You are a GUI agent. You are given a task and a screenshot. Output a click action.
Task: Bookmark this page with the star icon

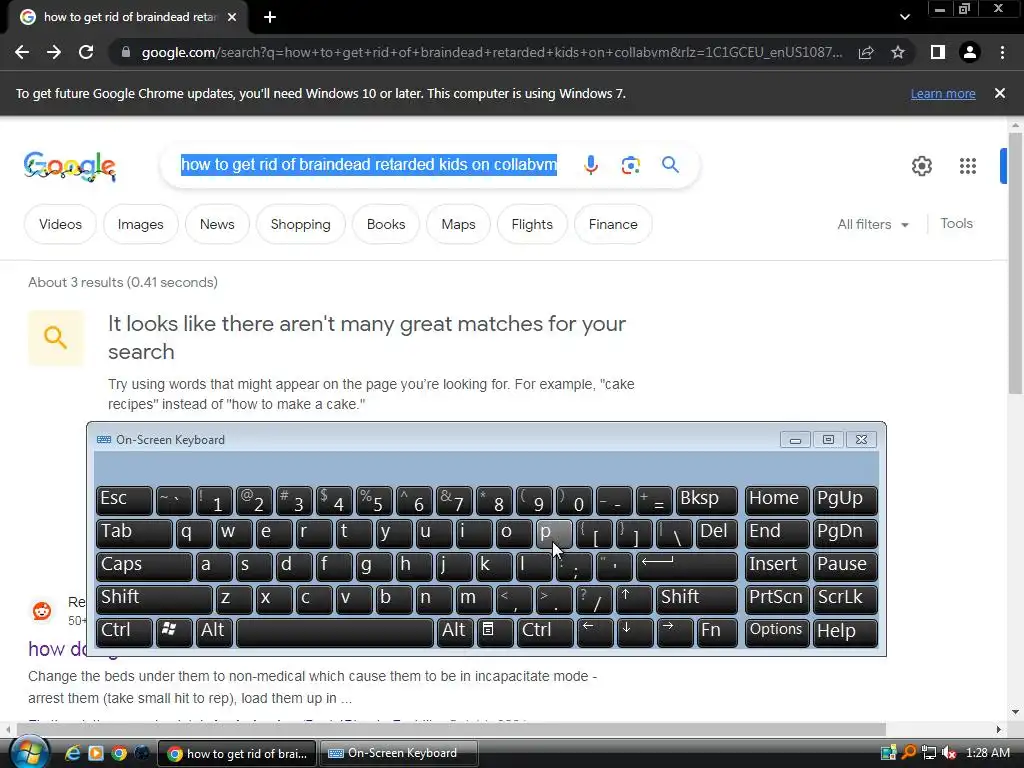tap(898, 52)
